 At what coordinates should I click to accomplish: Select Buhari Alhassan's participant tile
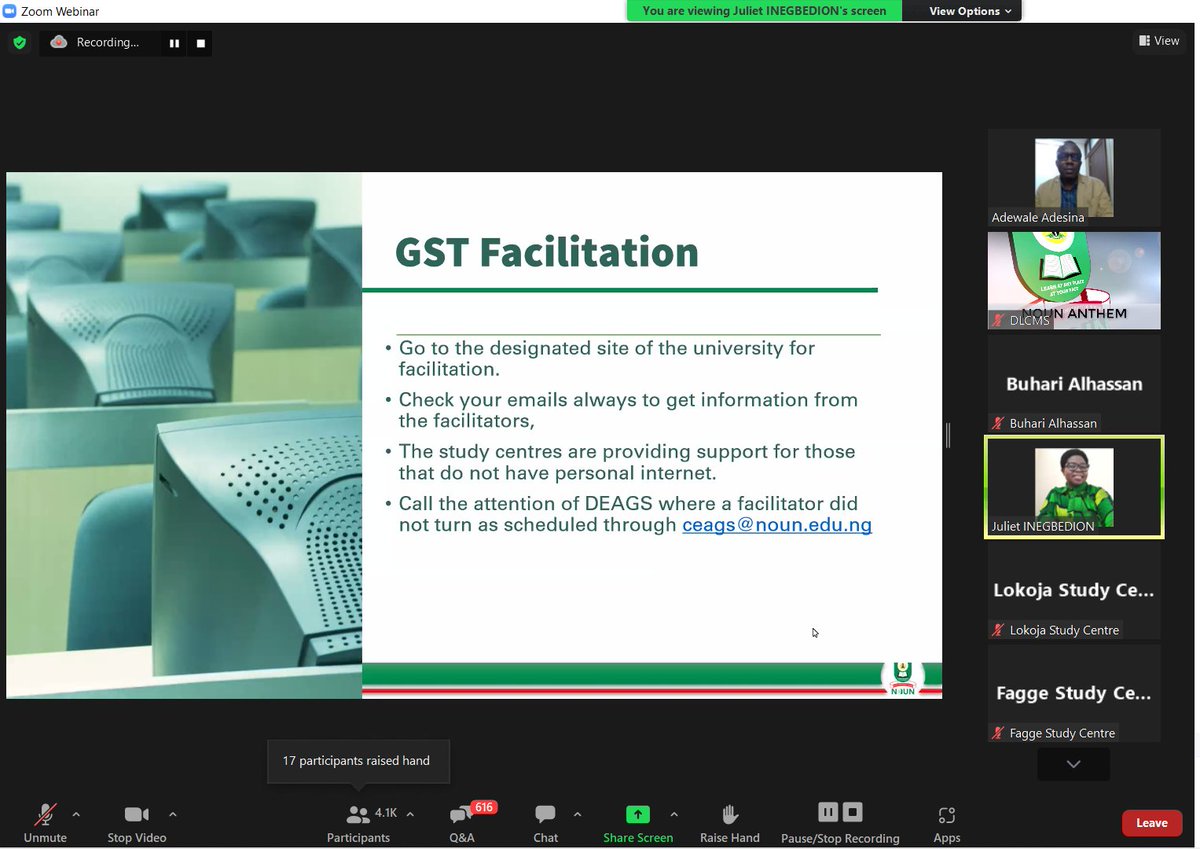point(1074,384)
